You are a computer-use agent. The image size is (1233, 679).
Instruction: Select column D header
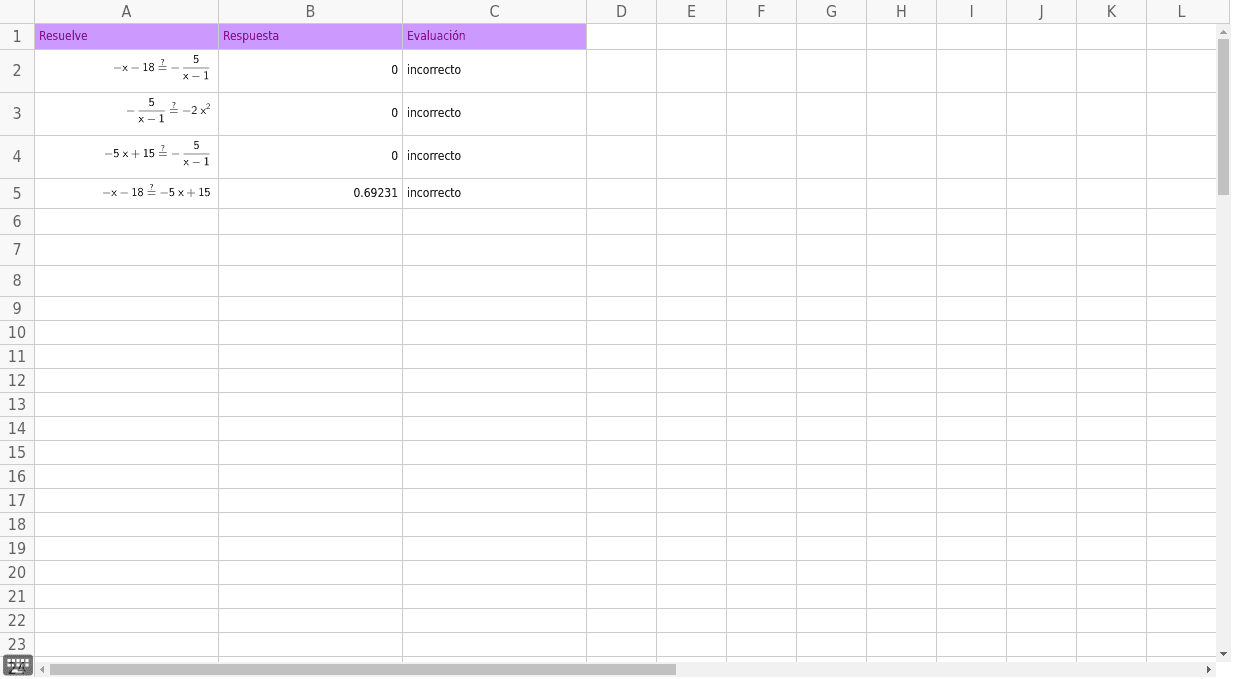[621, 12]
